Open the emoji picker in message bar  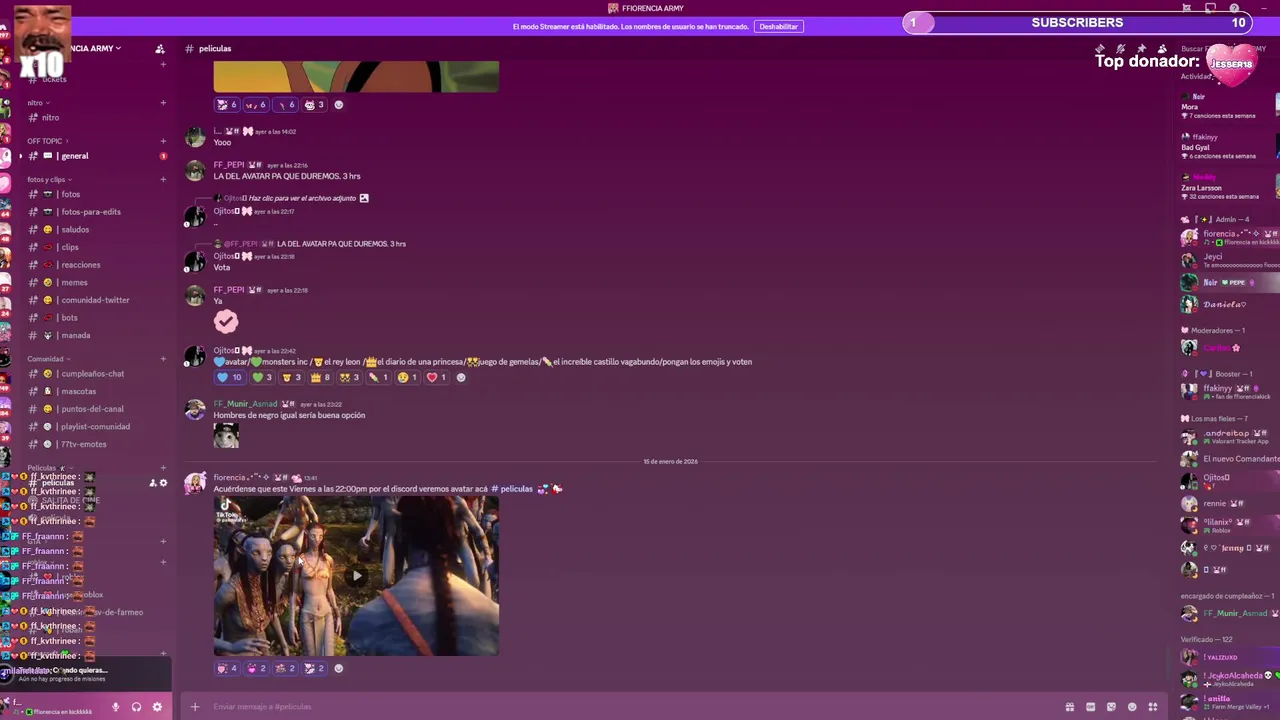point(1132,707)
